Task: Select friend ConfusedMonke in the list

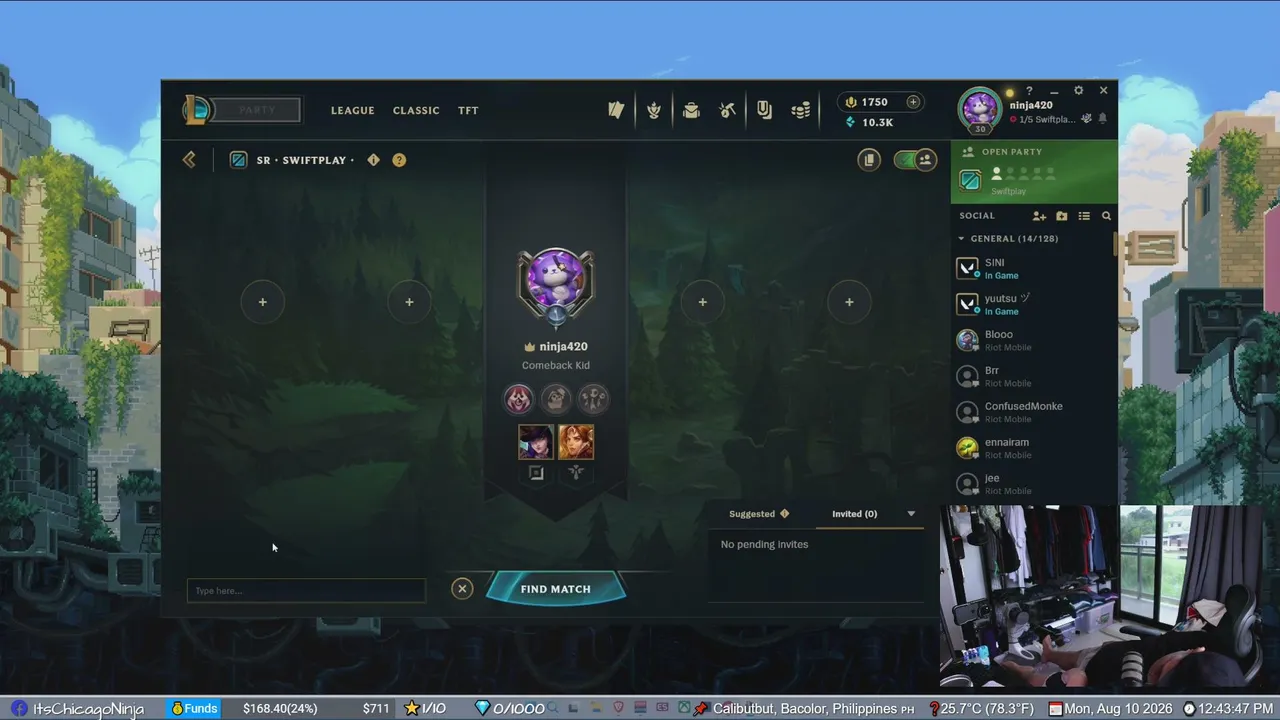Action: (1034, 412)
